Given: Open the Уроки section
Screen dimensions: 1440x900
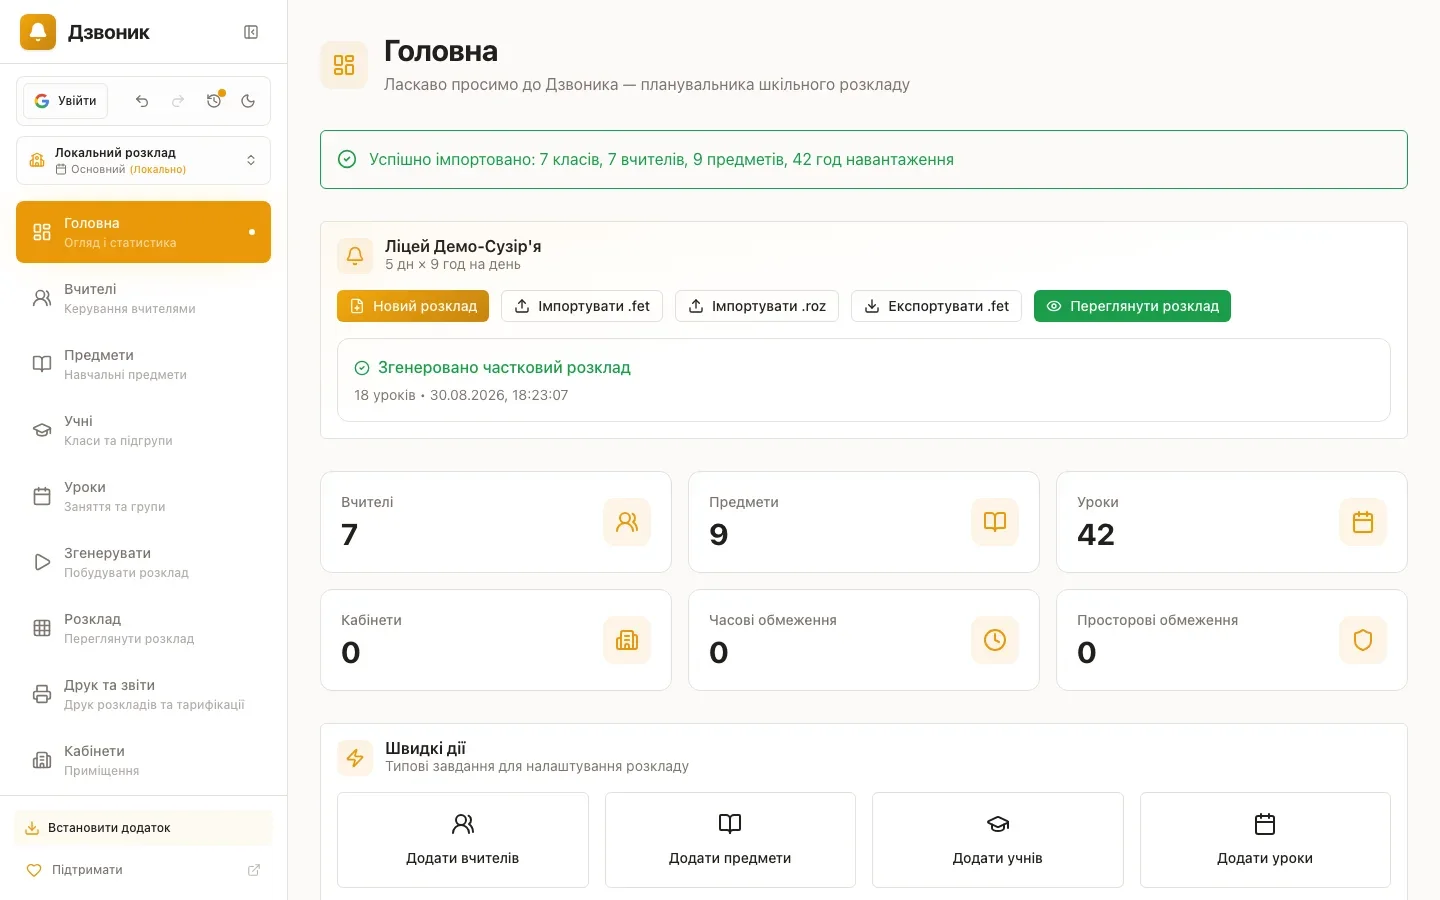Looking at the screenshot, I should 143,496.
